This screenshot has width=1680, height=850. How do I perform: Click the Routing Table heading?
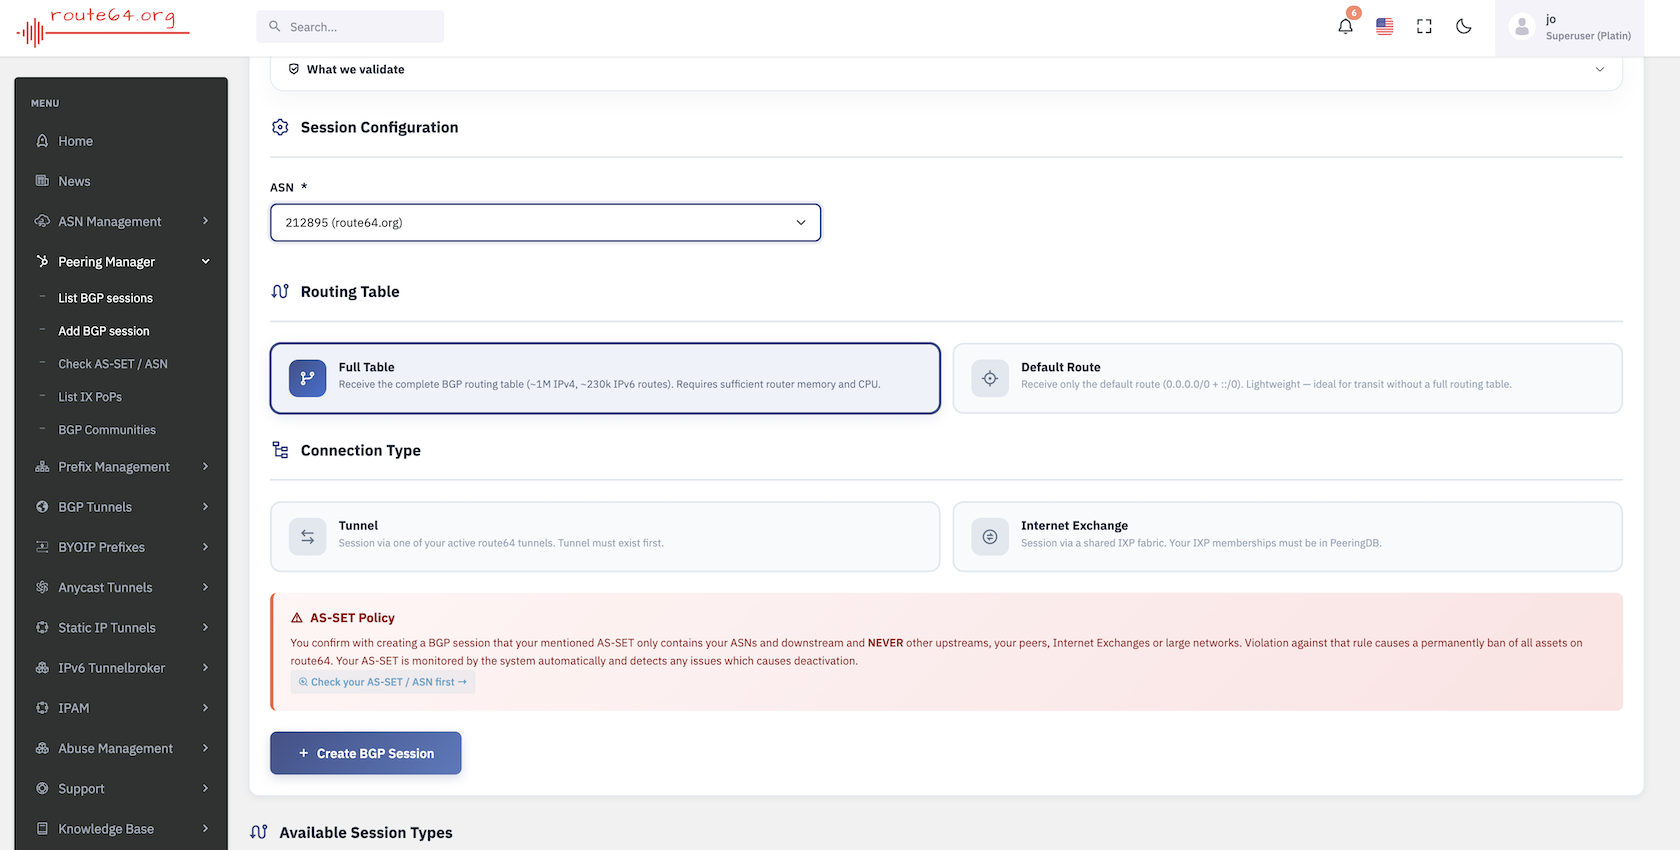[350, 292]
